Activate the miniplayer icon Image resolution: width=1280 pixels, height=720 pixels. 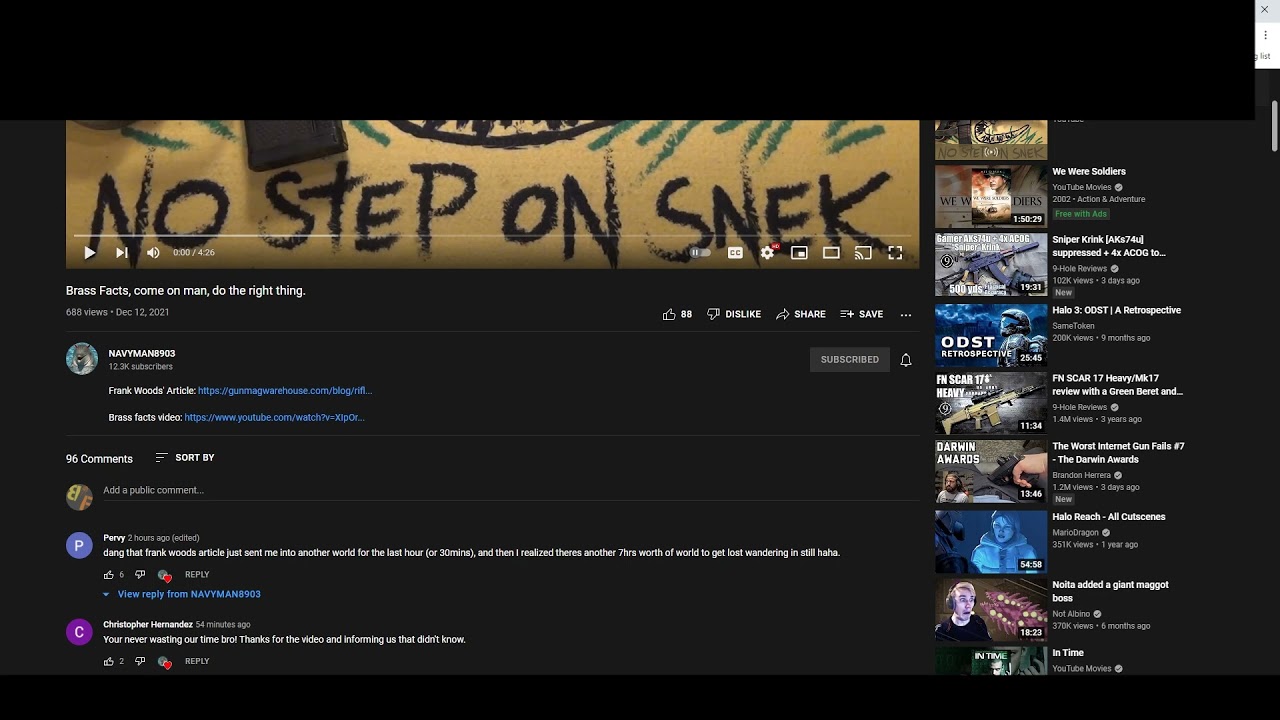(x=799, y=253)
